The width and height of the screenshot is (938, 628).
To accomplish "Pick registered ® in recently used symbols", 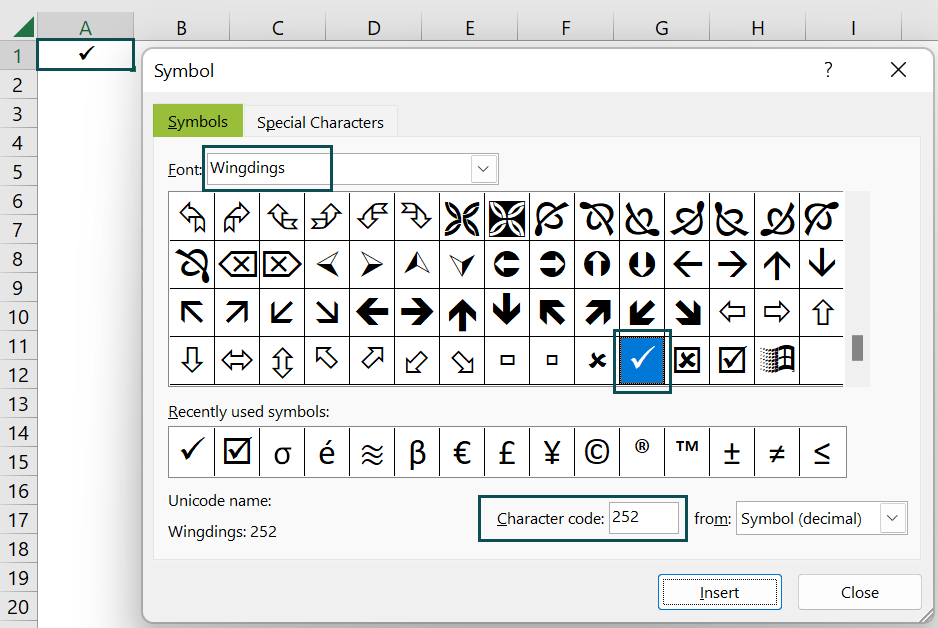I will pos(642,452).
